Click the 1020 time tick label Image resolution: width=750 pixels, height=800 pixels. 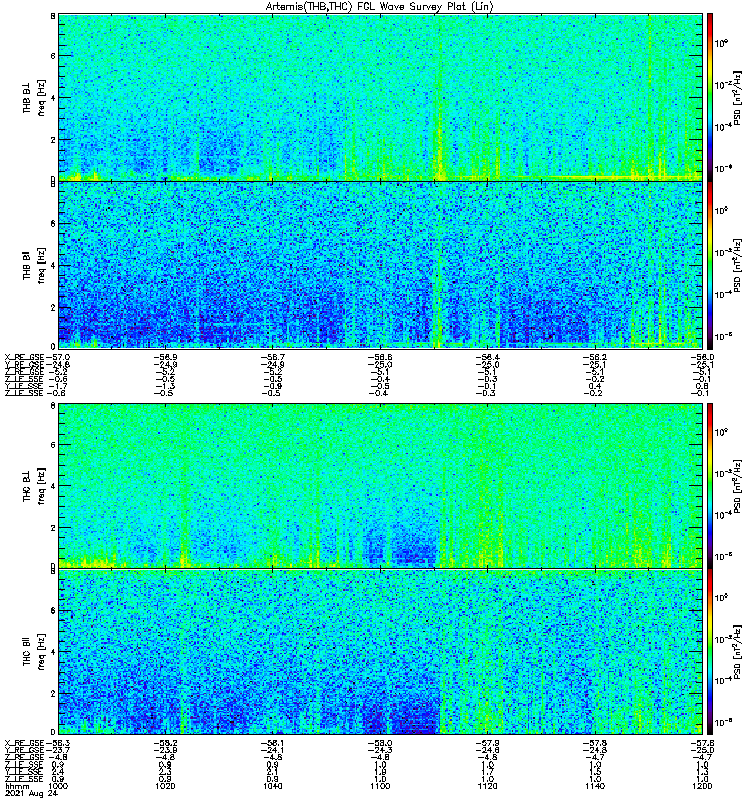click(165, 786)
